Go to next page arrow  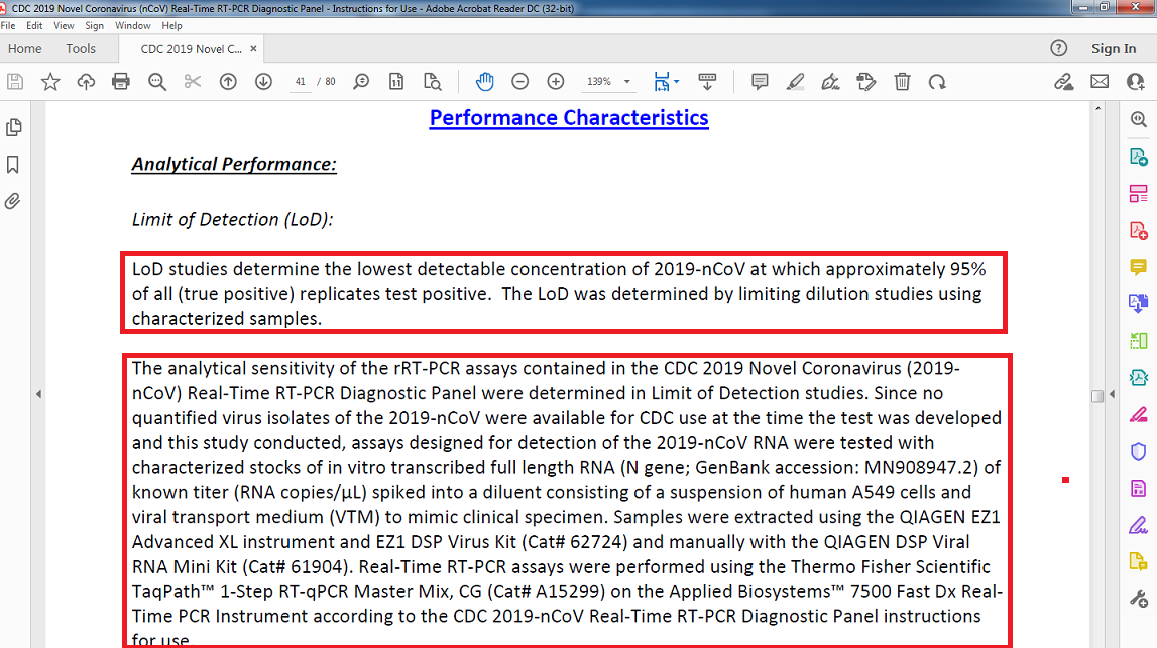click(263, 82)
